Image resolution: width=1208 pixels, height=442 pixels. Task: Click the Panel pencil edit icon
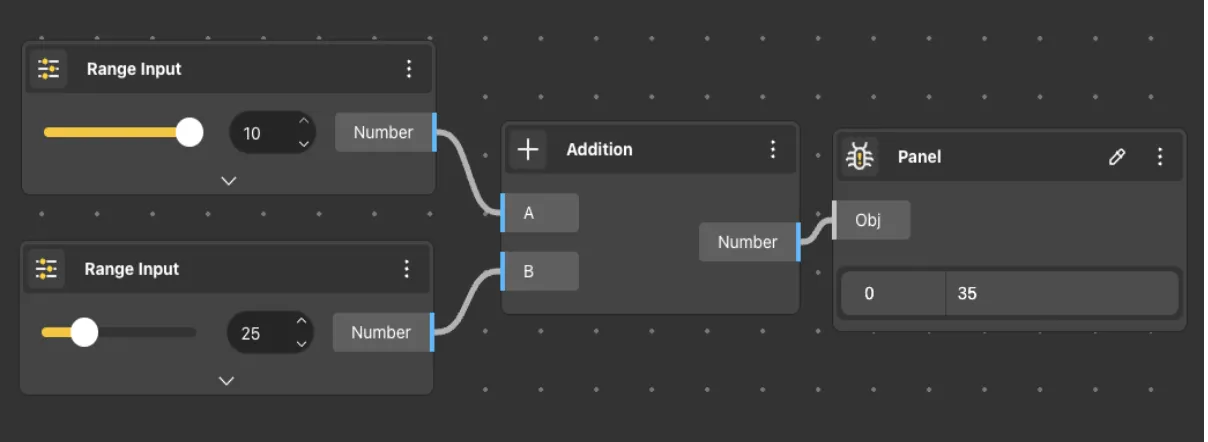1118,157
